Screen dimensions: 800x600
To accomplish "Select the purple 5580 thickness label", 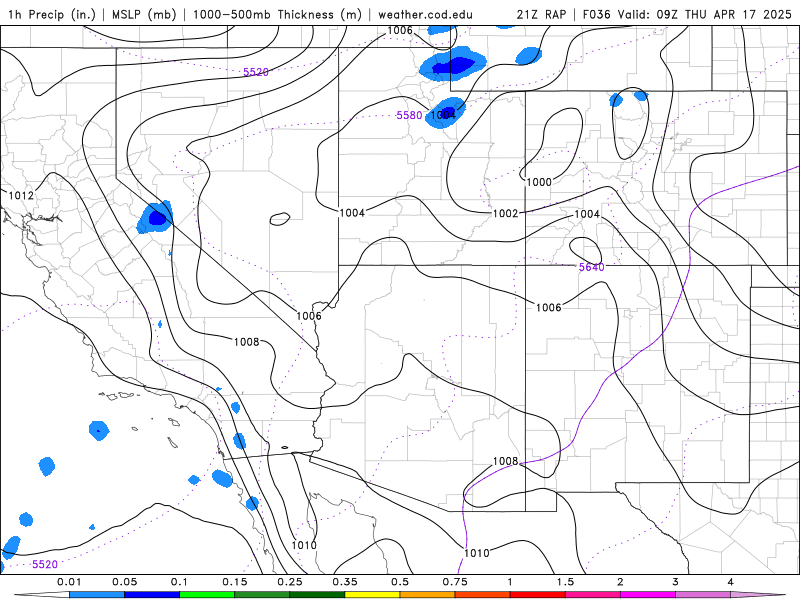I will pyautogui.click(x=409, y=115).
